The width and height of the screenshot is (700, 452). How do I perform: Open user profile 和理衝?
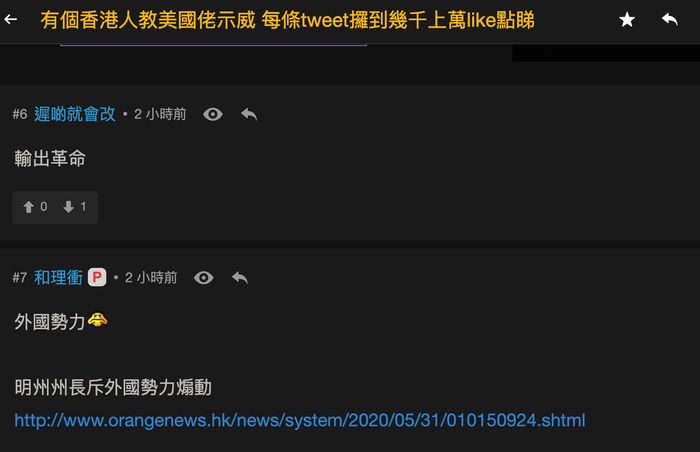(x=58, y=277)
